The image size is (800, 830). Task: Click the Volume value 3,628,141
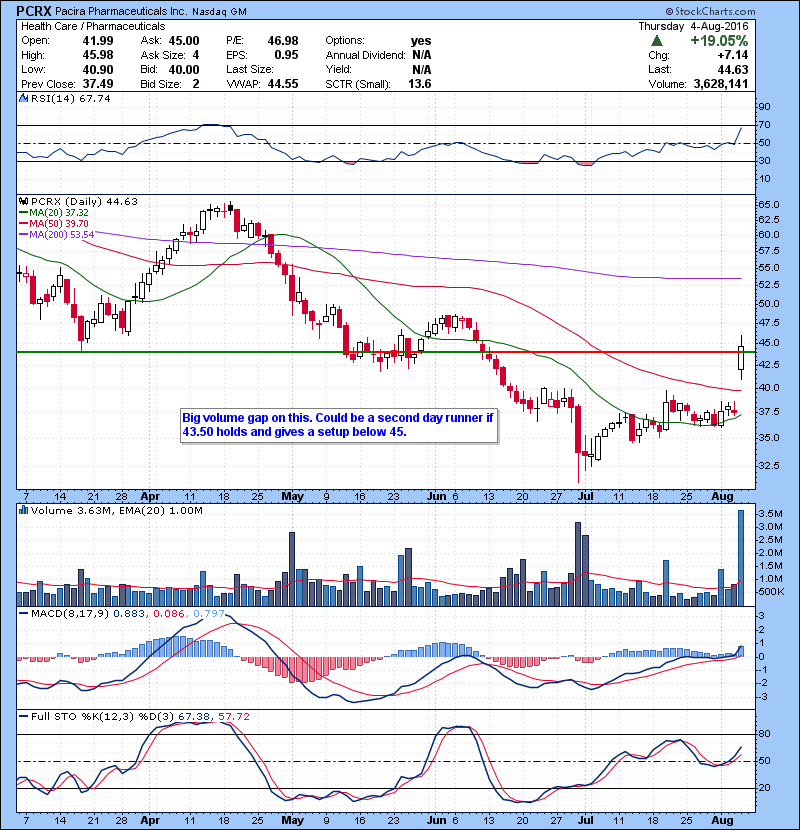721,84
